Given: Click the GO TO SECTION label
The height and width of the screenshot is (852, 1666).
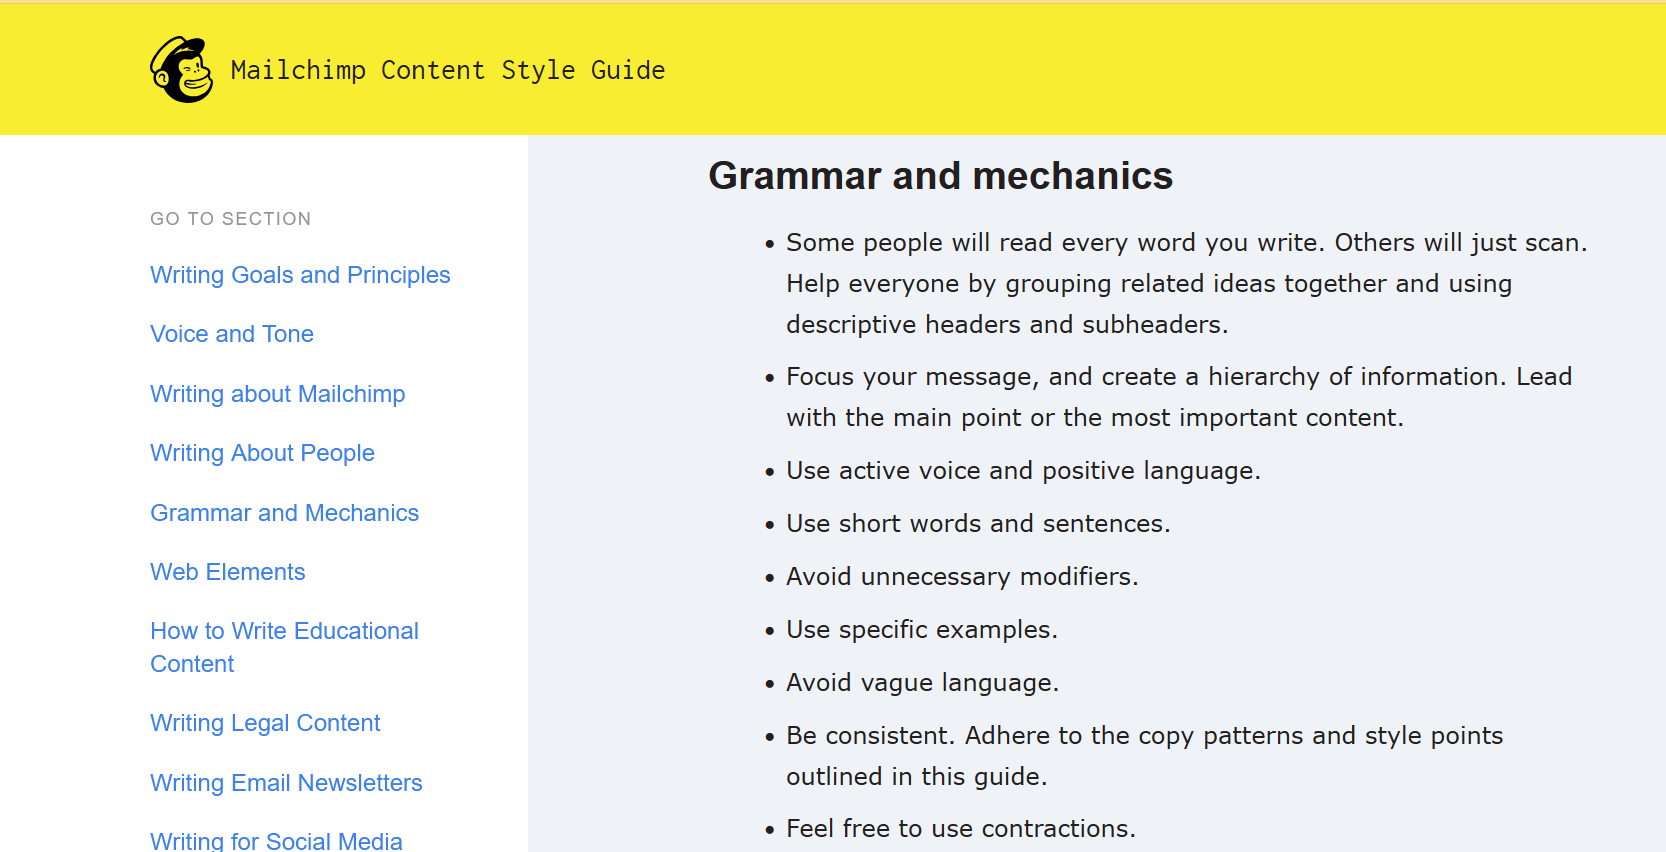Looking at the screenshot, I should pyautogui.click(x=231, y=219).
